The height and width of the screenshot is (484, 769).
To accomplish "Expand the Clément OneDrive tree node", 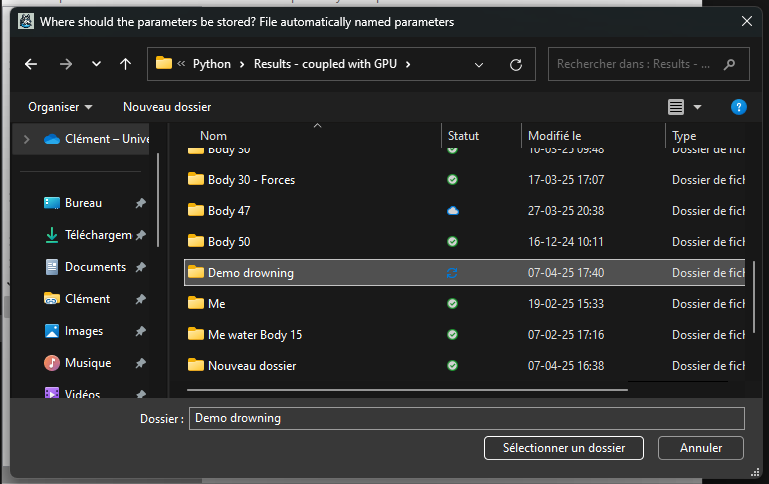I will pos(26,139).
